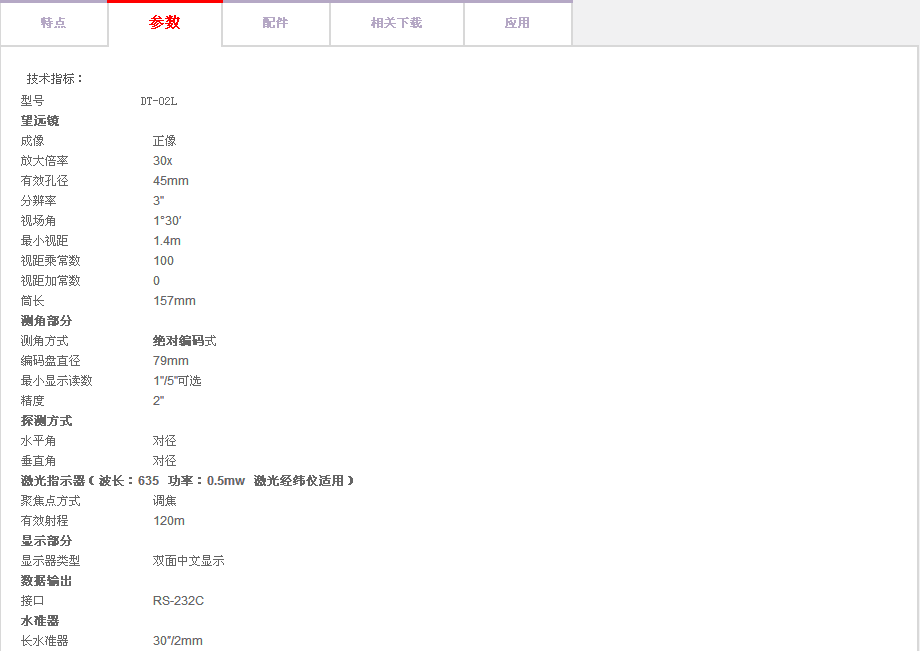Open the 应用 tab

517,23
